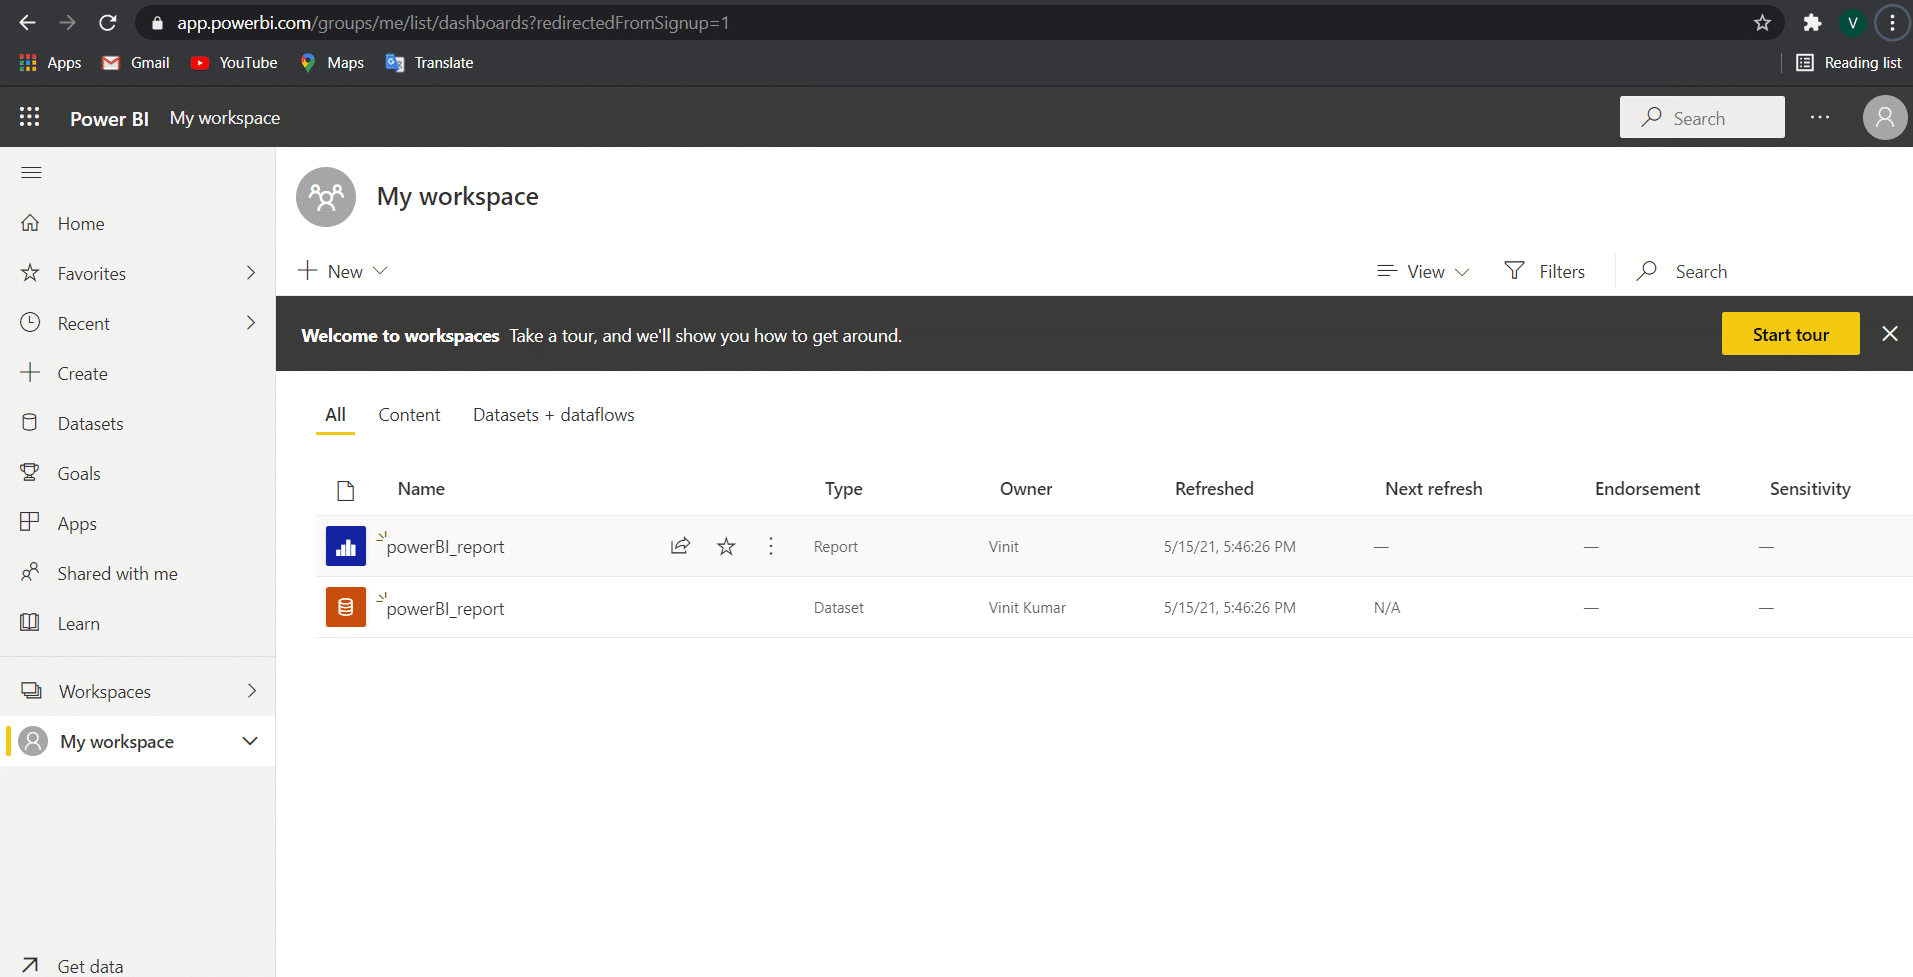This screenshot has height=977, width=1913.
Task: Click the My workspace group avatar icon
Action: 326,197
